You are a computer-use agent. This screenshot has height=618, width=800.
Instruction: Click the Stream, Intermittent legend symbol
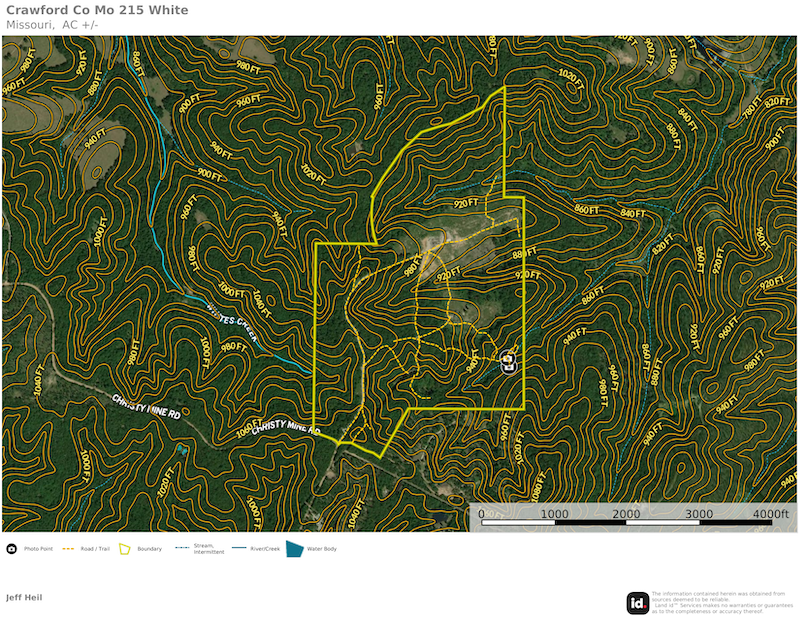coord(182,547)
